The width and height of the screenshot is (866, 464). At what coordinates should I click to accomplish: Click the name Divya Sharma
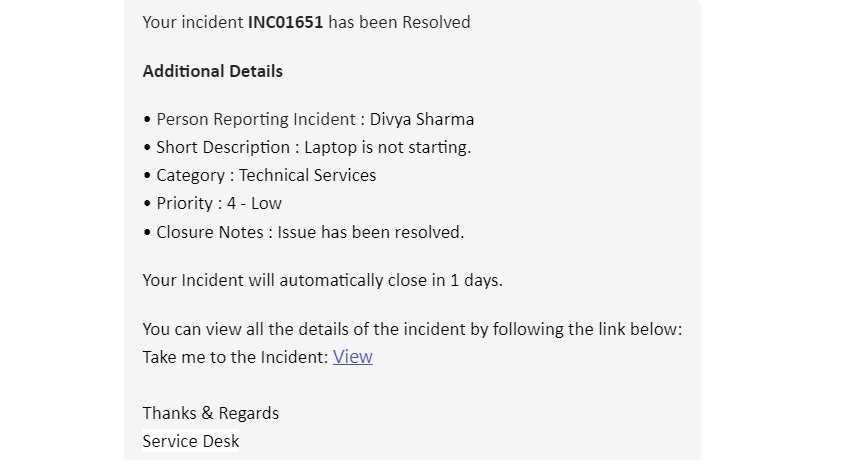click(x=422, y=119)
